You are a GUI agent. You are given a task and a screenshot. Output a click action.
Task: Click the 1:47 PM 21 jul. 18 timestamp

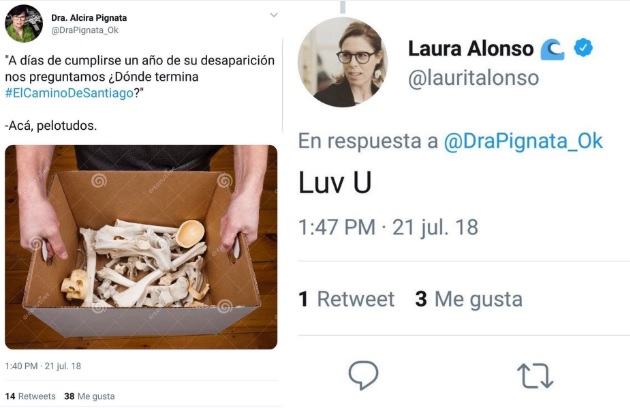pos(388,227)
